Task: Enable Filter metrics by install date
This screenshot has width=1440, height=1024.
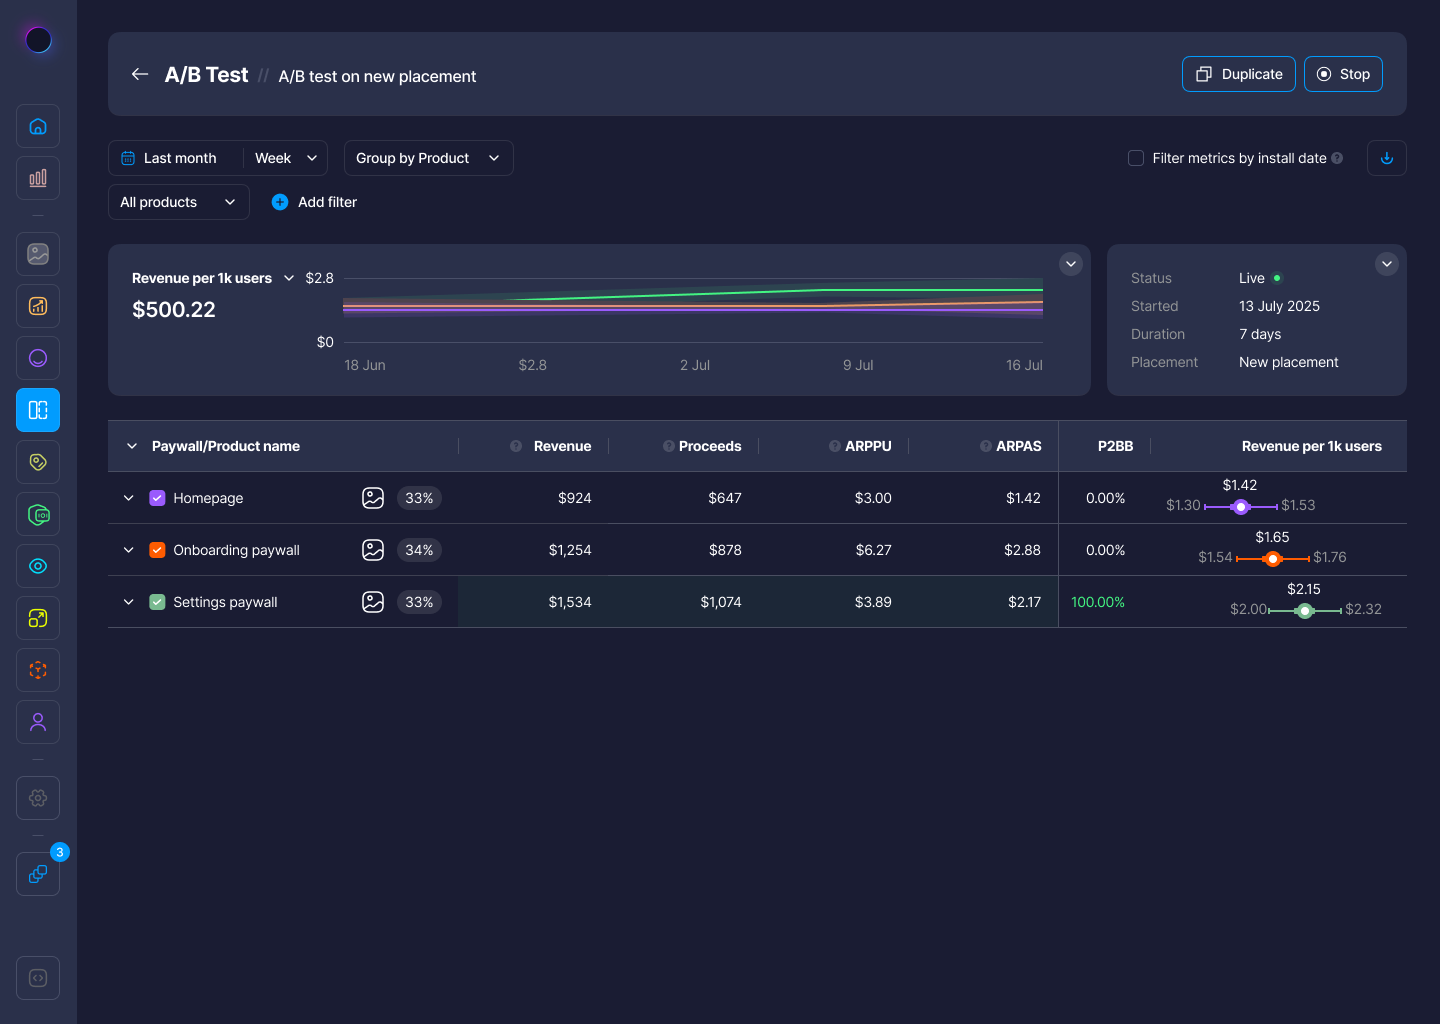Action: click(1136, 158)
